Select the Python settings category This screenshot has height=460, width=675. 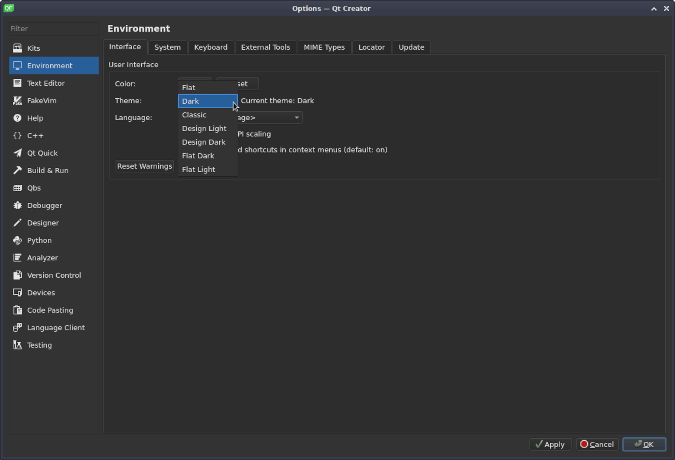click(x=39, y=240)
